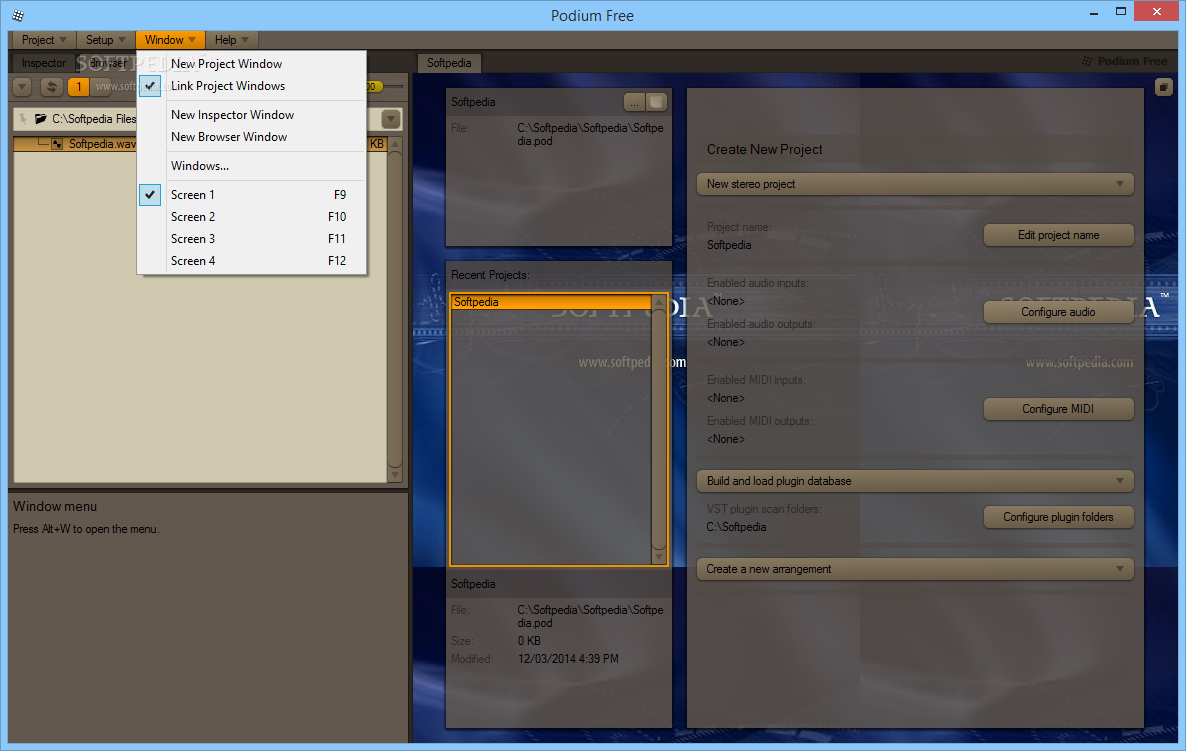Expand Create a new arrangement dropdown
The image size is (1186, 751).
pos(915,569)
